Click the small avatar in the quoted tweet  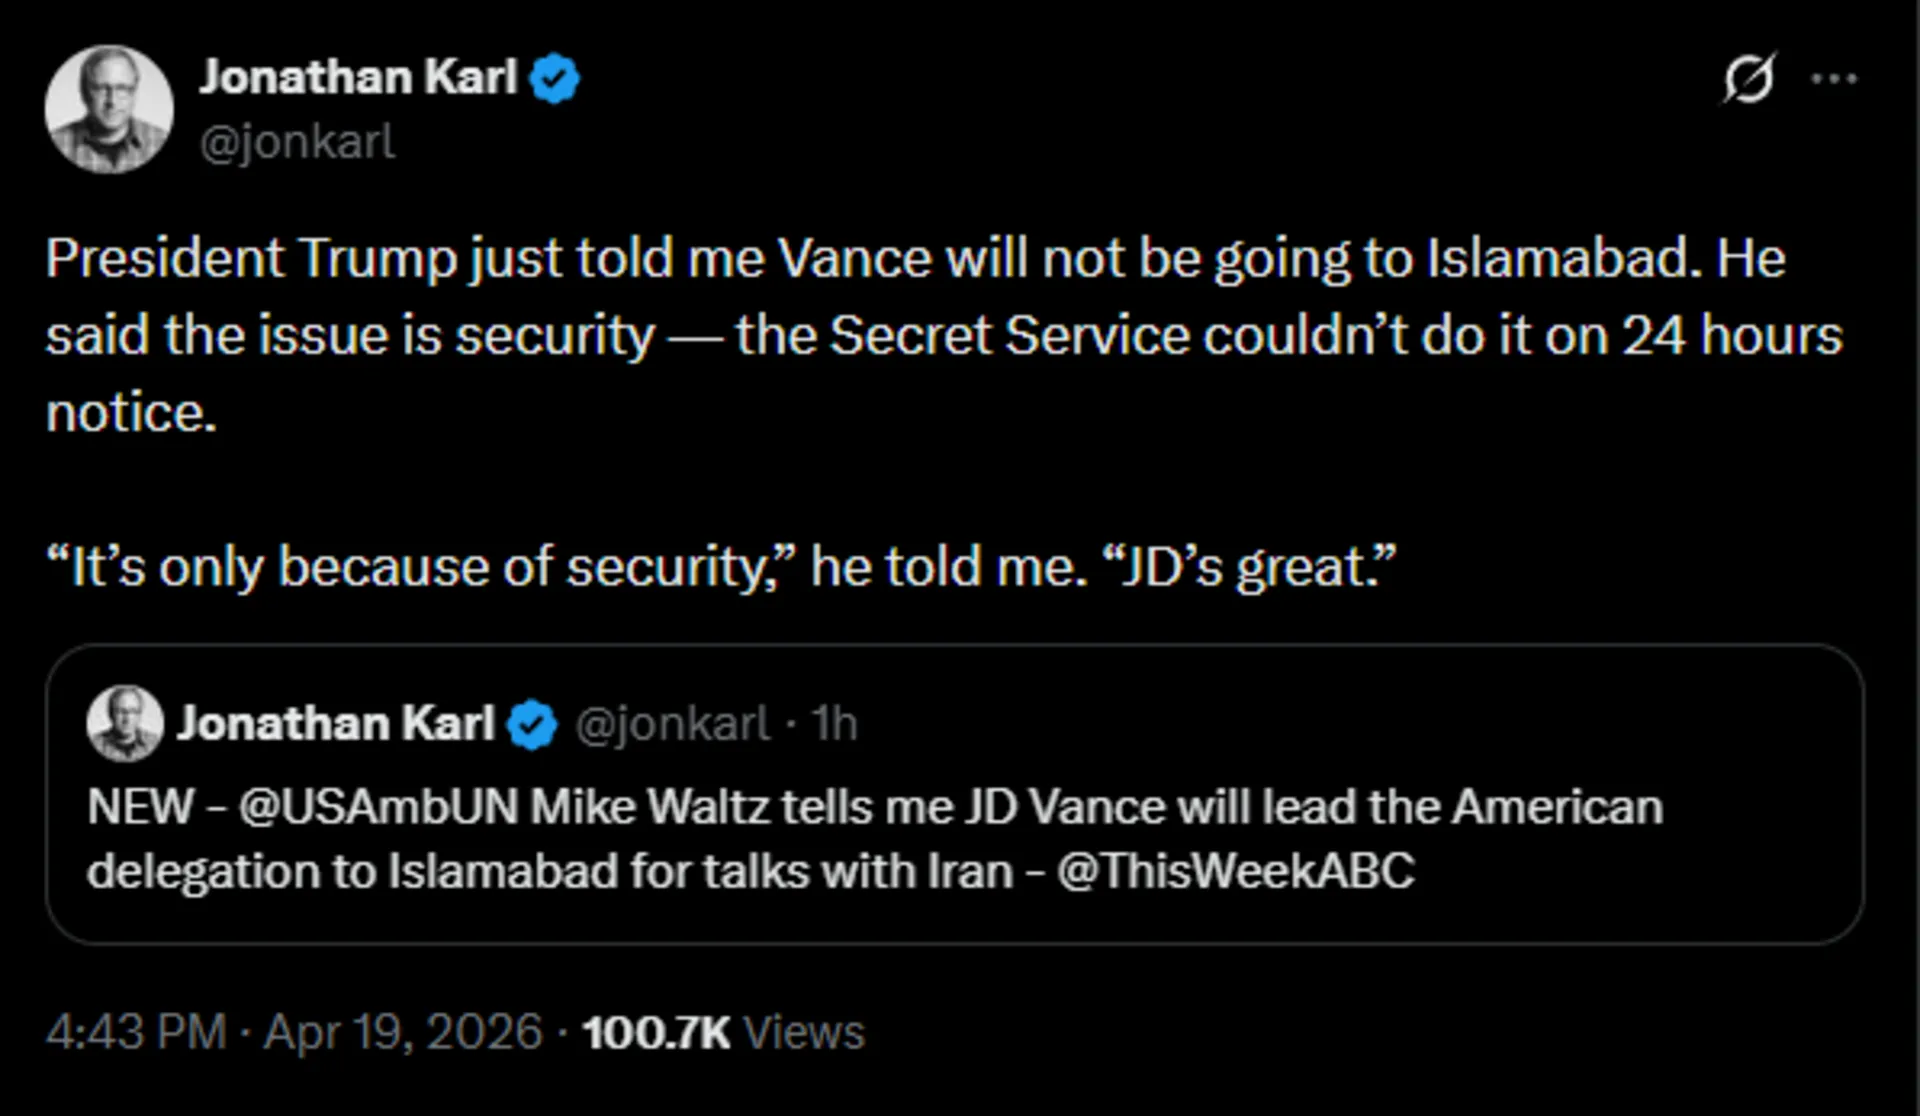(125, 723)
